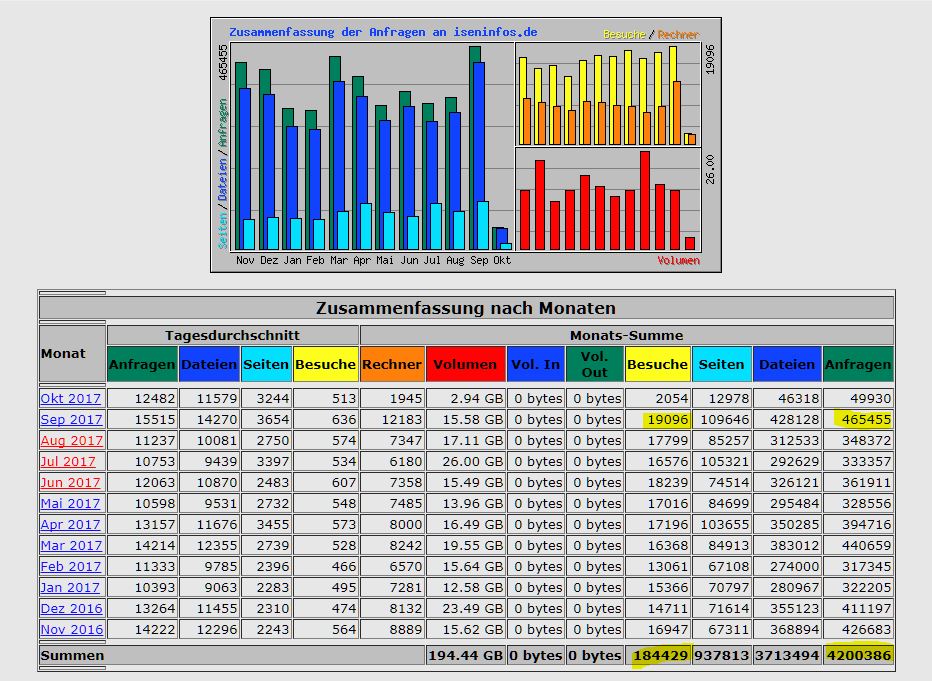
Task: Open the Feb 2017 month link
Action: pos(71,567)
